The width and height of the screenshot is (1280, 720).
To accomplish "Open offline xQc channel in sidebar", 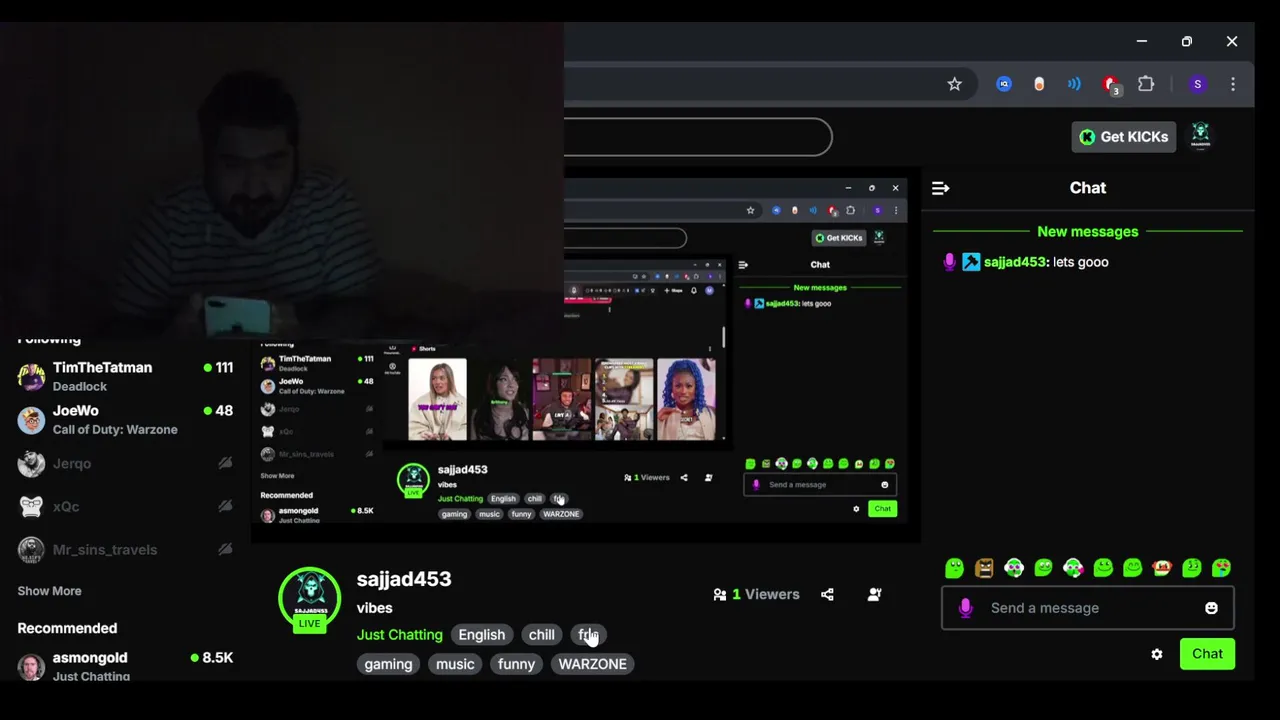I will pyautogui.click(x=125, y=506).
